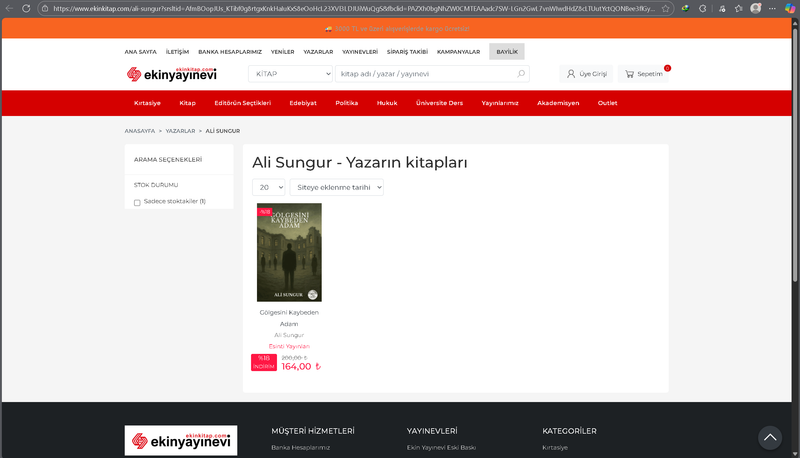The width and height of the screenshot is (800, 458).
Task: Open browser extensions puzzle icon
Action: 703,8
